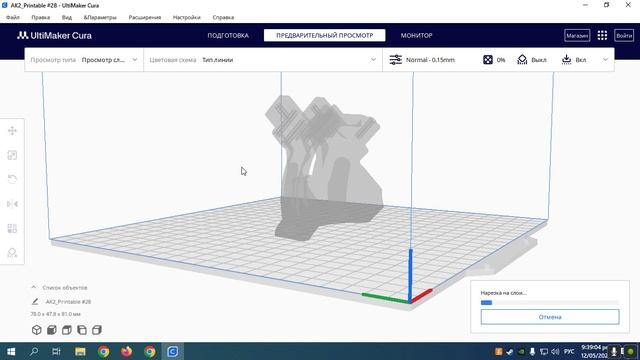This screenshot has height=360, width=640.
Task: Switch to 3D isometric view cube icon
Action: 37,330
